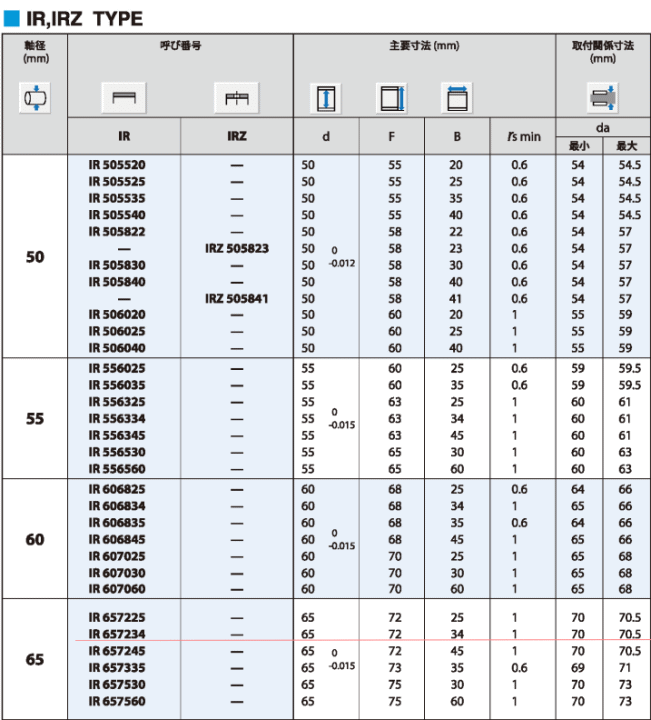Click the 軸径 (mm) header
651x720 pixels.
(x=36, y=51)
